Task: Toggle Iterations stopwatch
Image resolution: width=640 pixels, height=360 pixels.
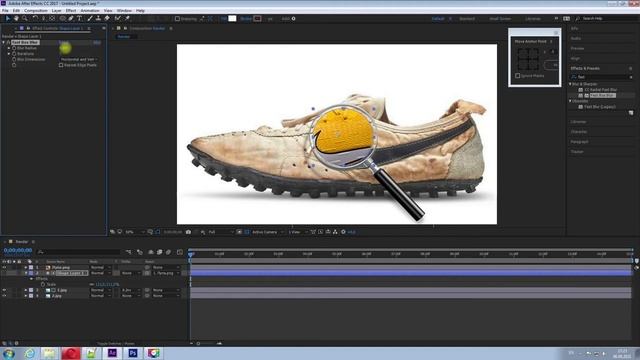Action: click(14, 54)
